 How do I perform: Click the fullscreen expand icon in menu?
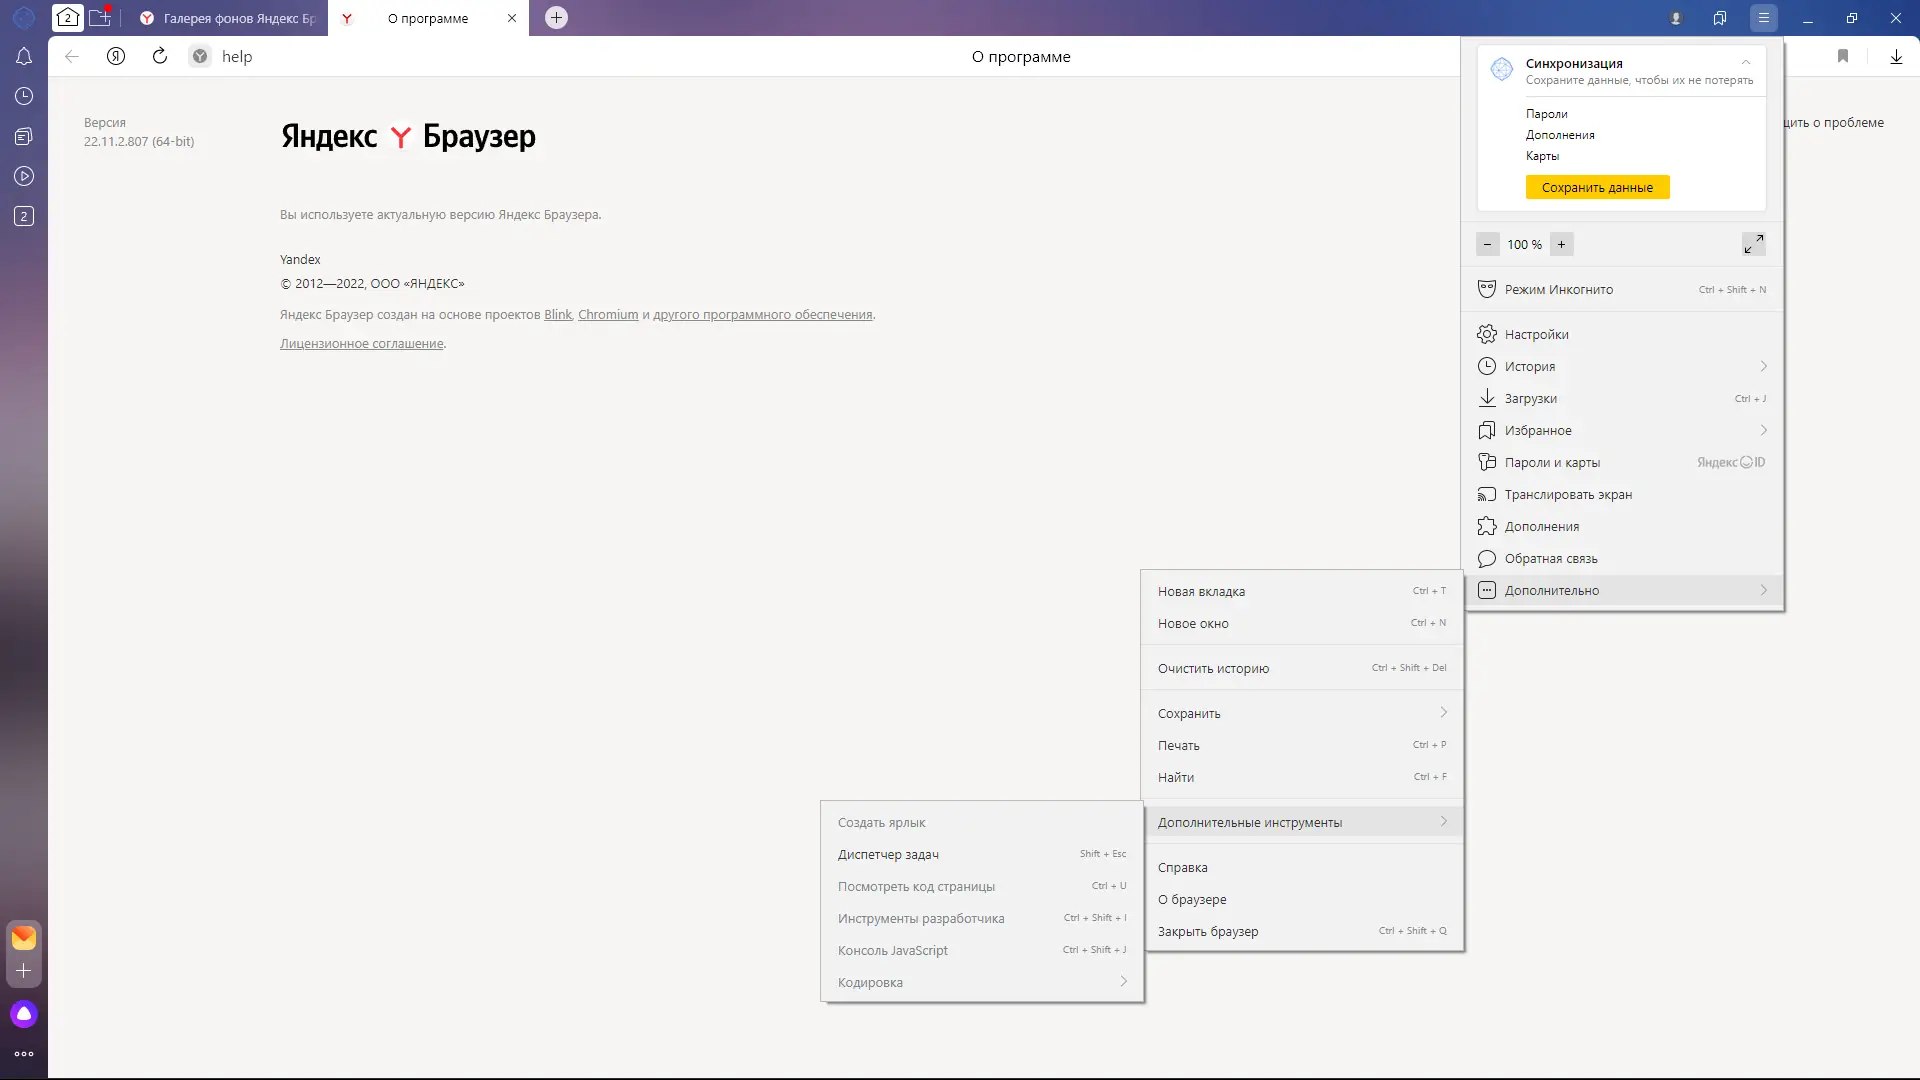[1753, 244]
